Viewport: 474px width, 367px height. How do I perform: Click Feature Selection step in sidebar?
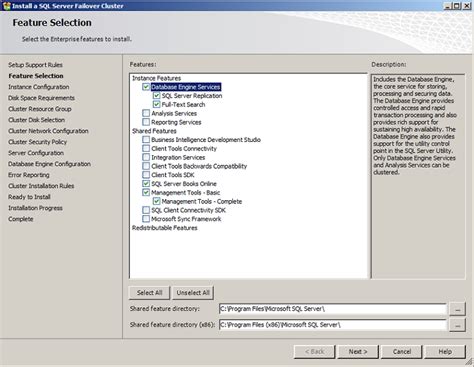(36, 76)
